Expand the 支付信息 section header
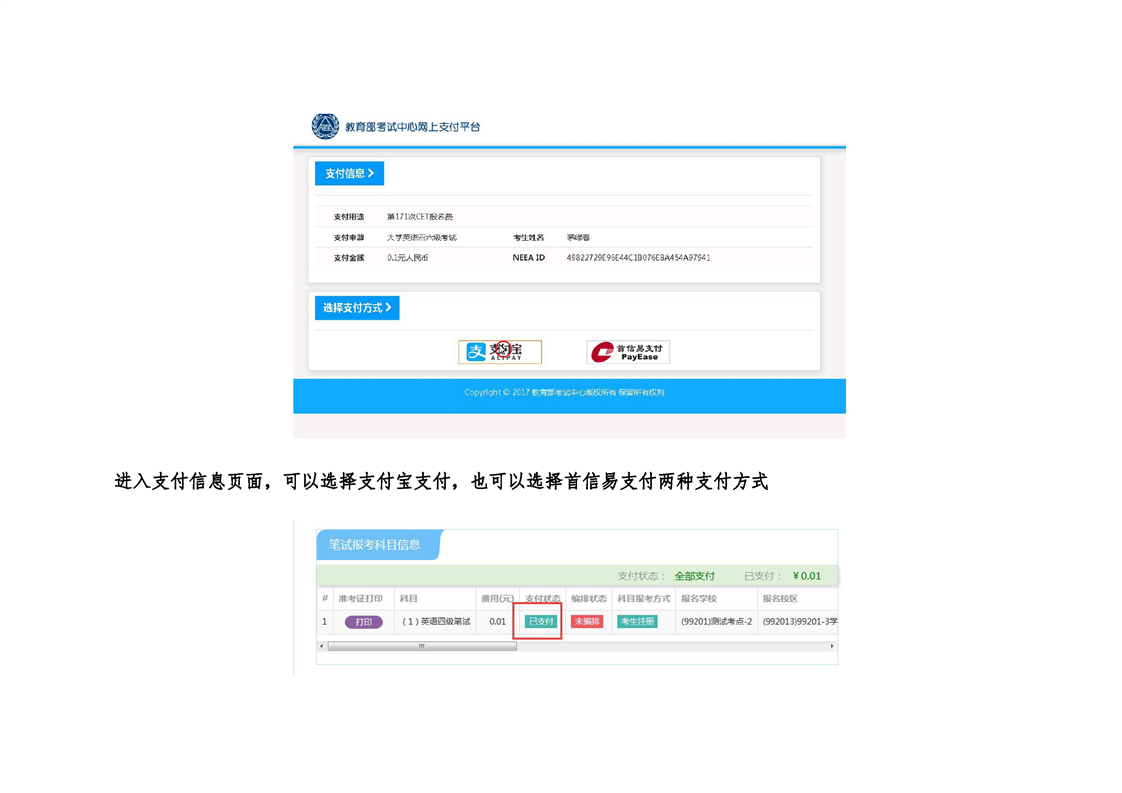 click(349, 173)
